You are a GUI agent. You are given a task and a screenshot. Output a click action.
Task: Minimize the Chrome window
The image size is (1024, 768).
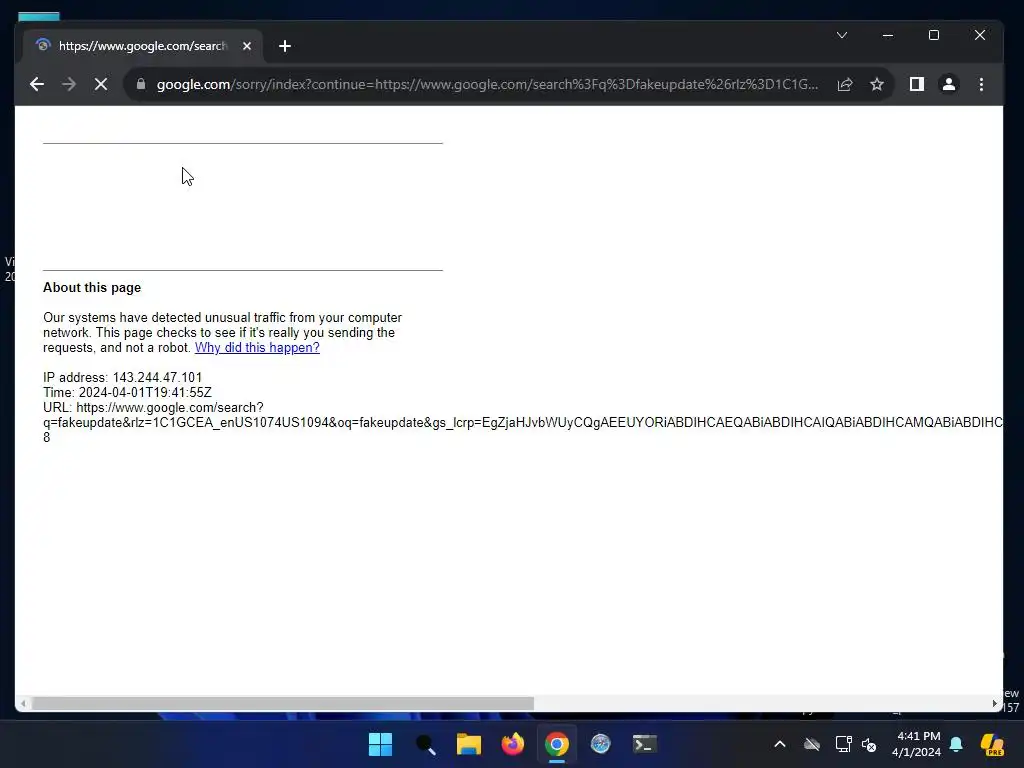tap(888, 35)
